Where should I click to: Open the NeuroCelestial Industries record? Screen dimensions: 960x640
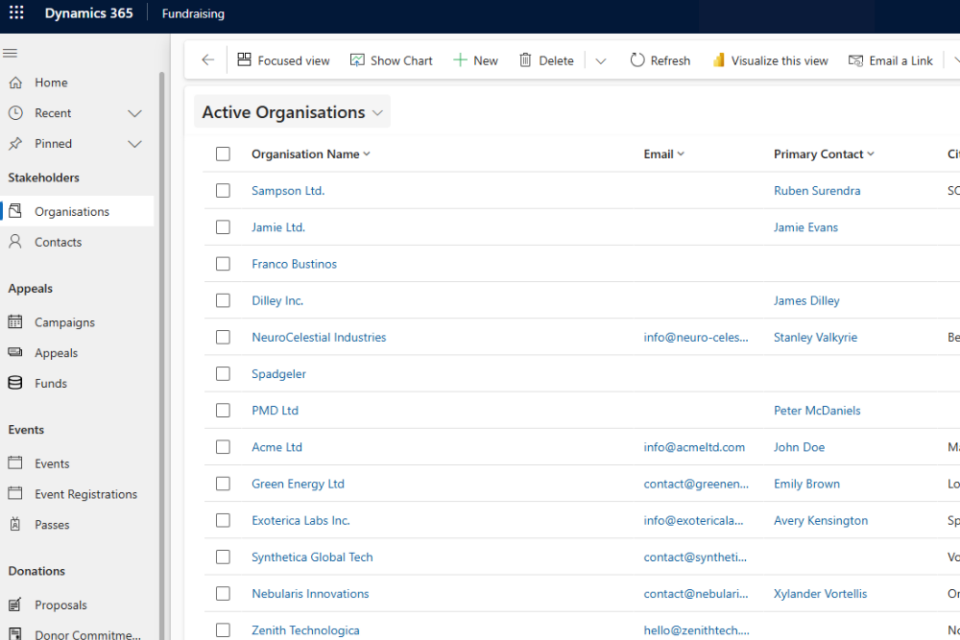click(x=318, y=337)
